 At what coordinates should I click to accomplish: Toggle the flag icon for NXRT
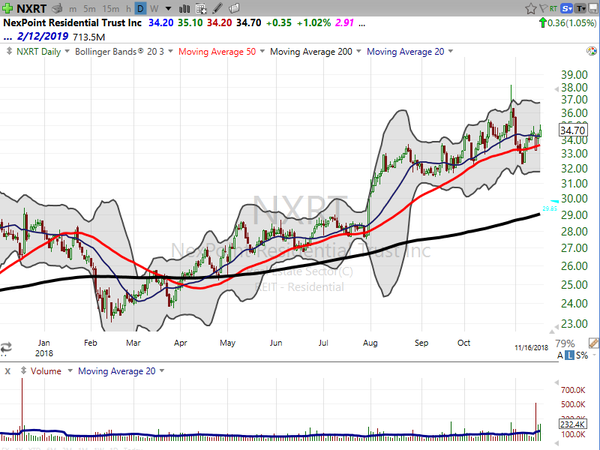click(543, 8)
